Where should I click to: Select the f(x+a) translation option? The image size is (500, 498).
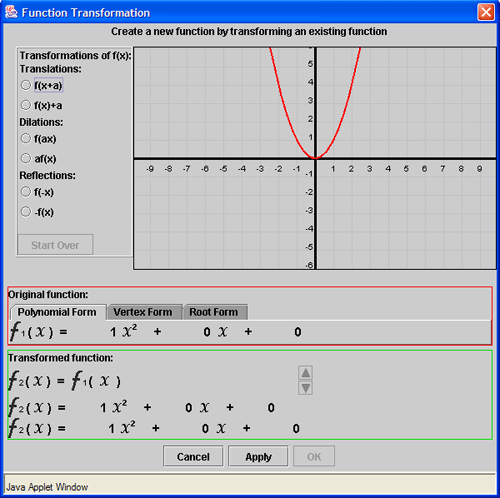coord(26,85)
